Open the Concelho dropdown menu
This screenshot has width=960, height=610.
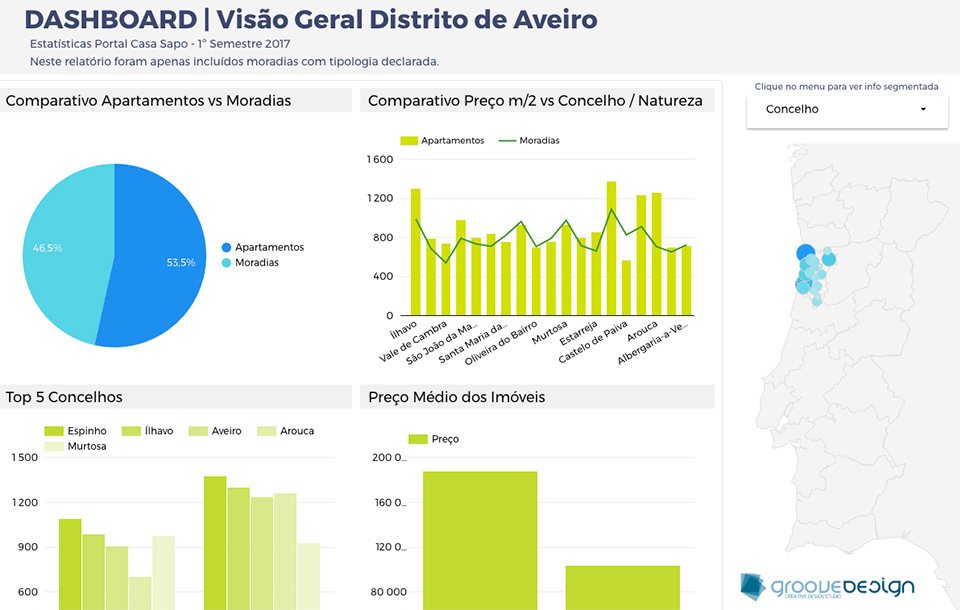coord(847,110)
